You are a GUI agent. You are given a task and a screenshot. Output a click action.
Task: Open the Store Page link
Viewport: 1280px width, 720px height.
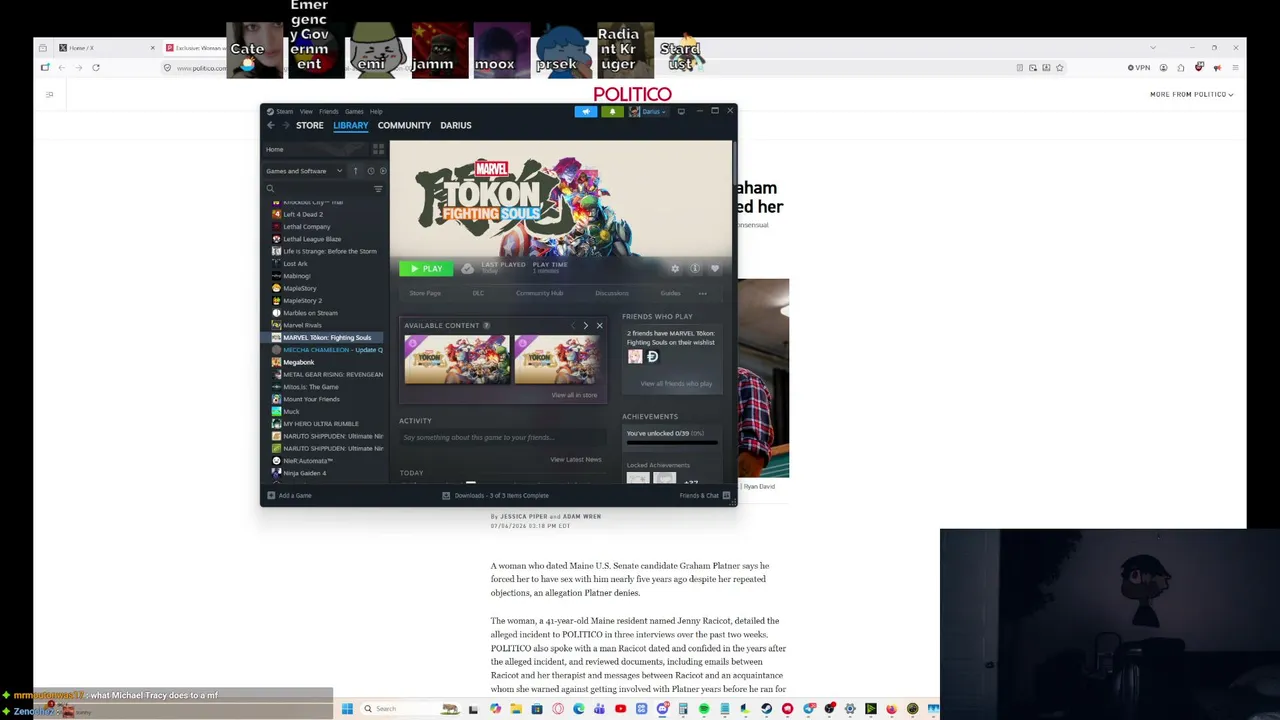click(425, 293)
